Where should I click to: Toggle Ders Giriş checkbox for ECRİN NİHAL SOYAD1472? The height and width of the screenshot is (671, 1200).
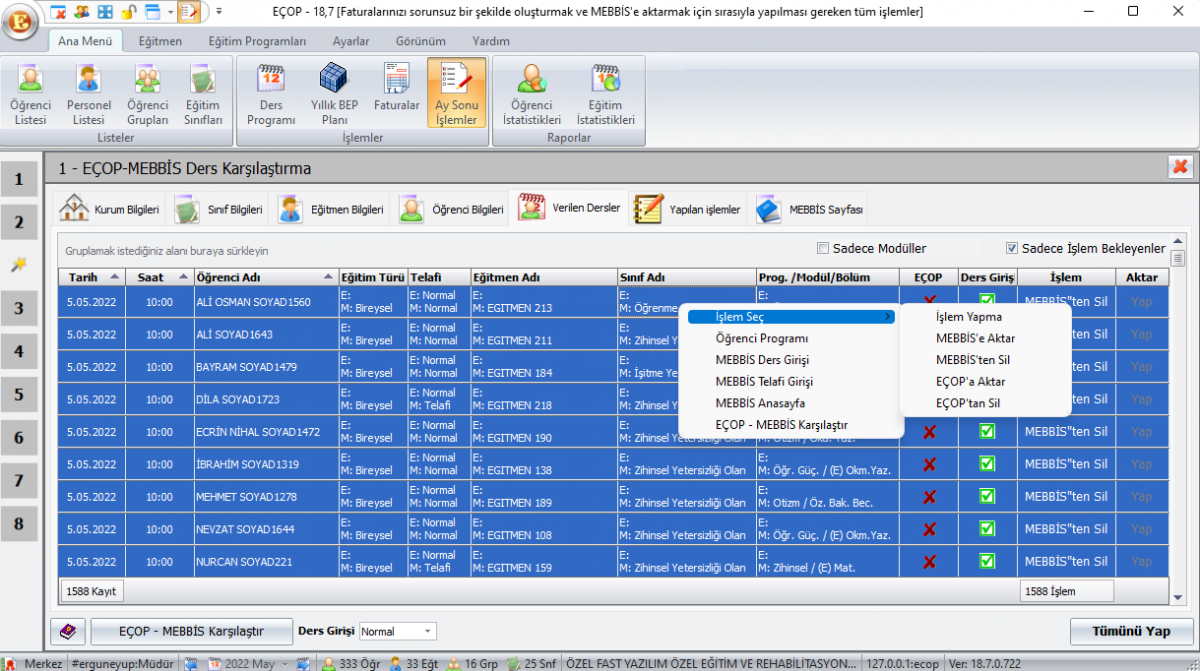point(987,431)
